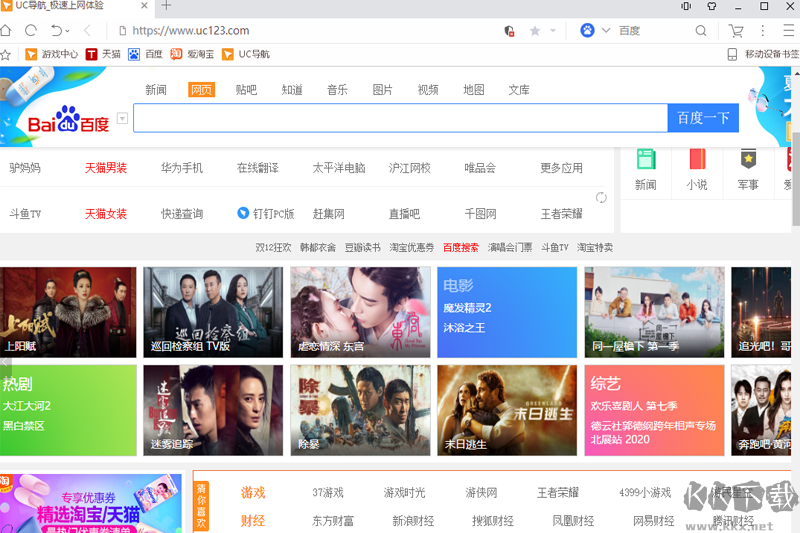This screenshot has height=533, width=800.
Task: Click the 百度一下 search button
Action: (x=703, y=118)
